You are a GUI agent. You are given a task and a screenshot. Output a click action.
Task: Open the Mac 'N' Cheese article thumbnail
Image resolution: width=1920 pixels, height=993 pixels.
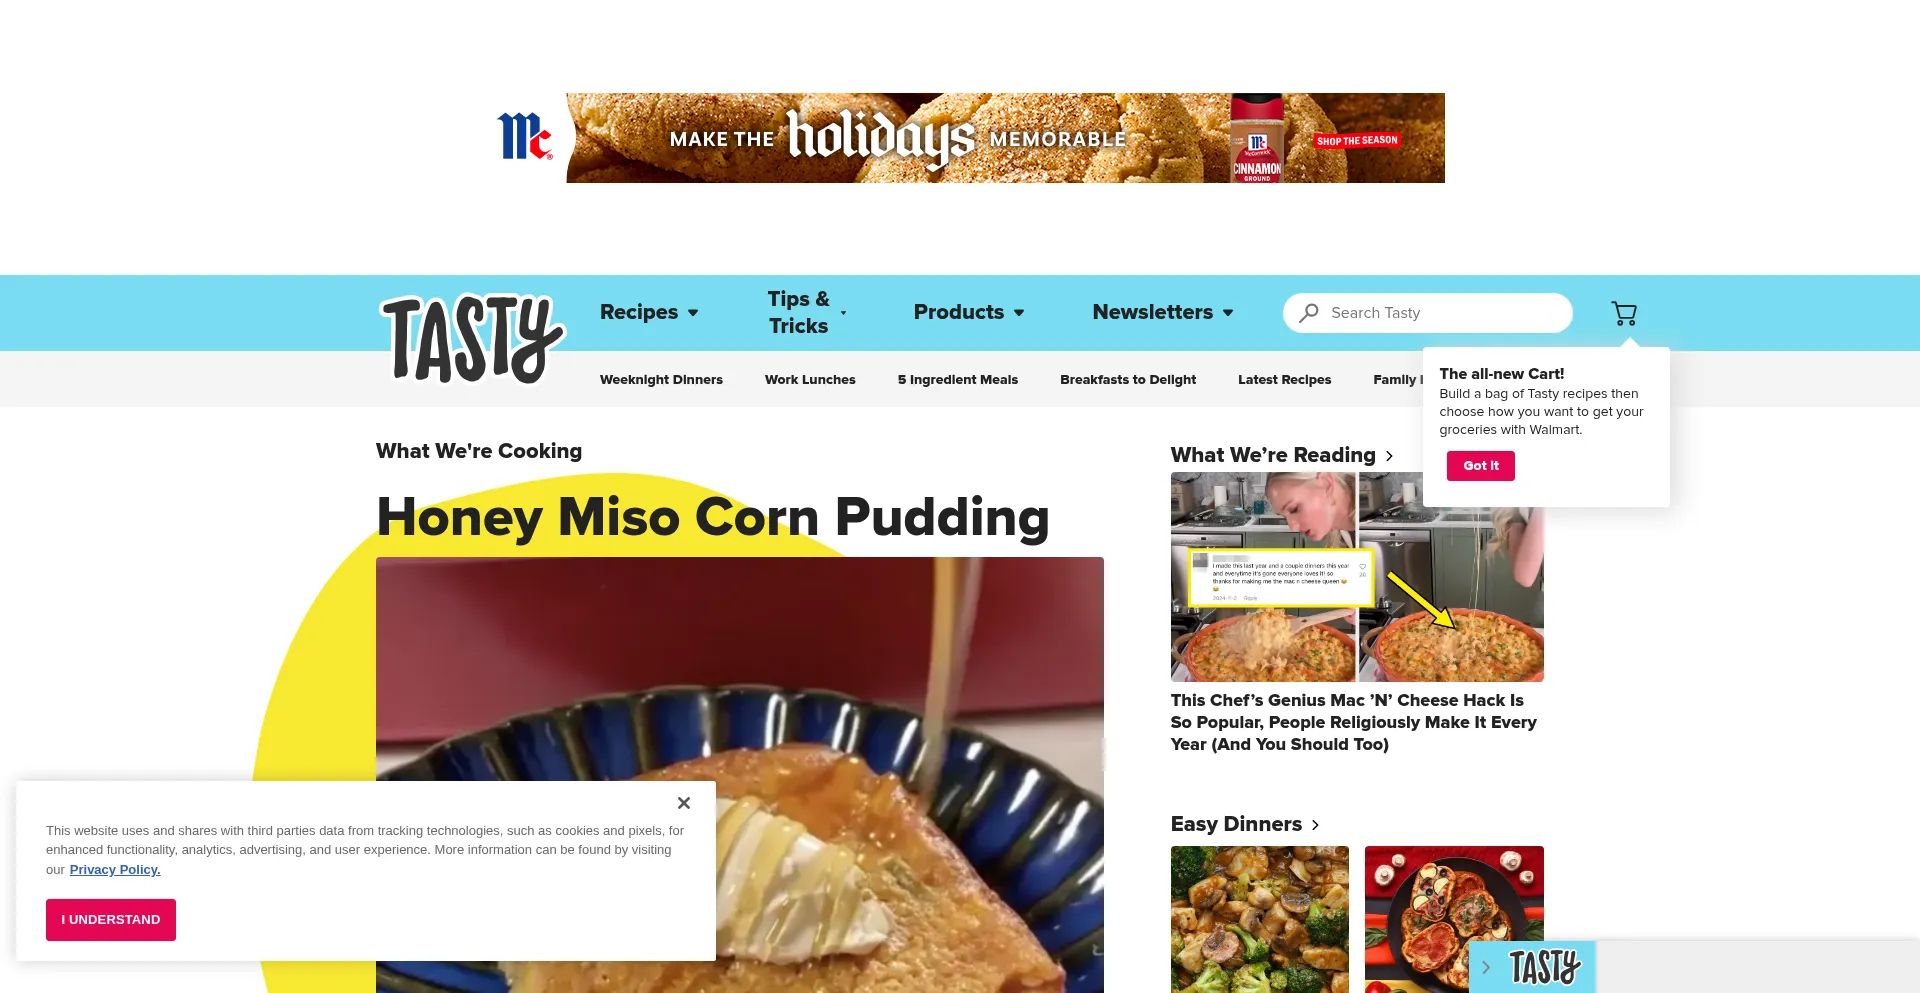(1357, 577)
